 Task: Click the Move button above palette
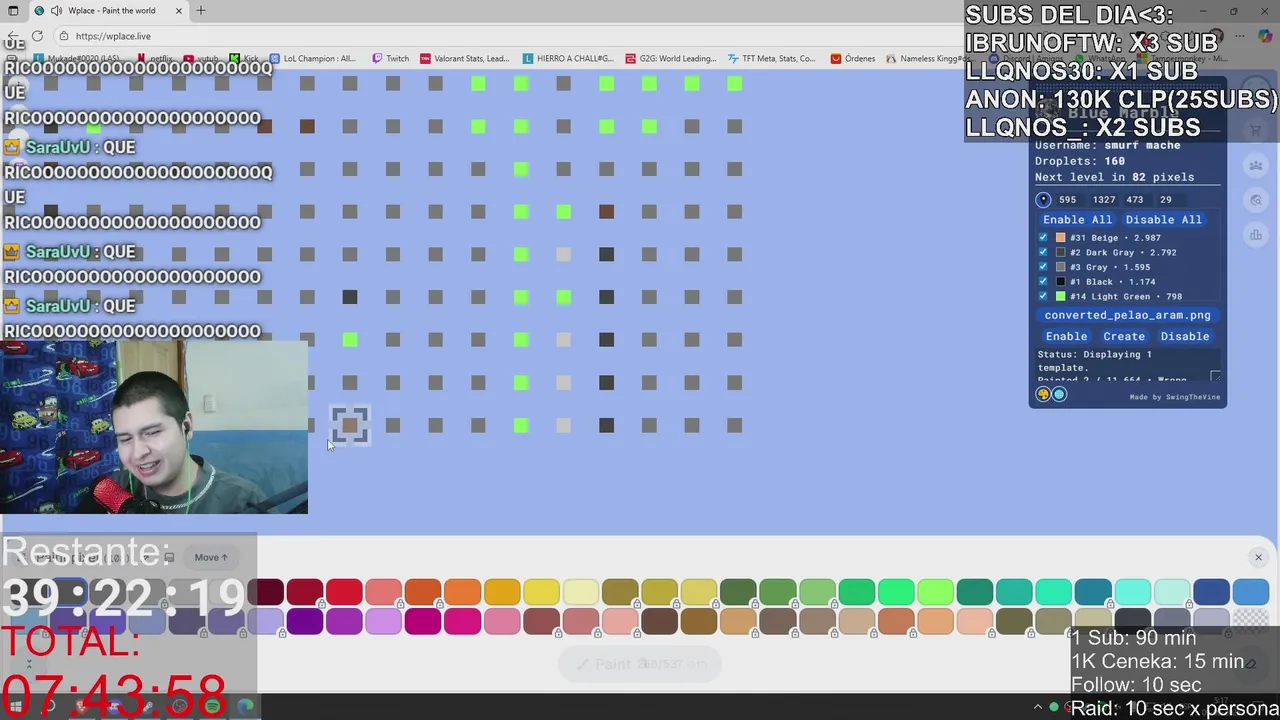(211, 557)
